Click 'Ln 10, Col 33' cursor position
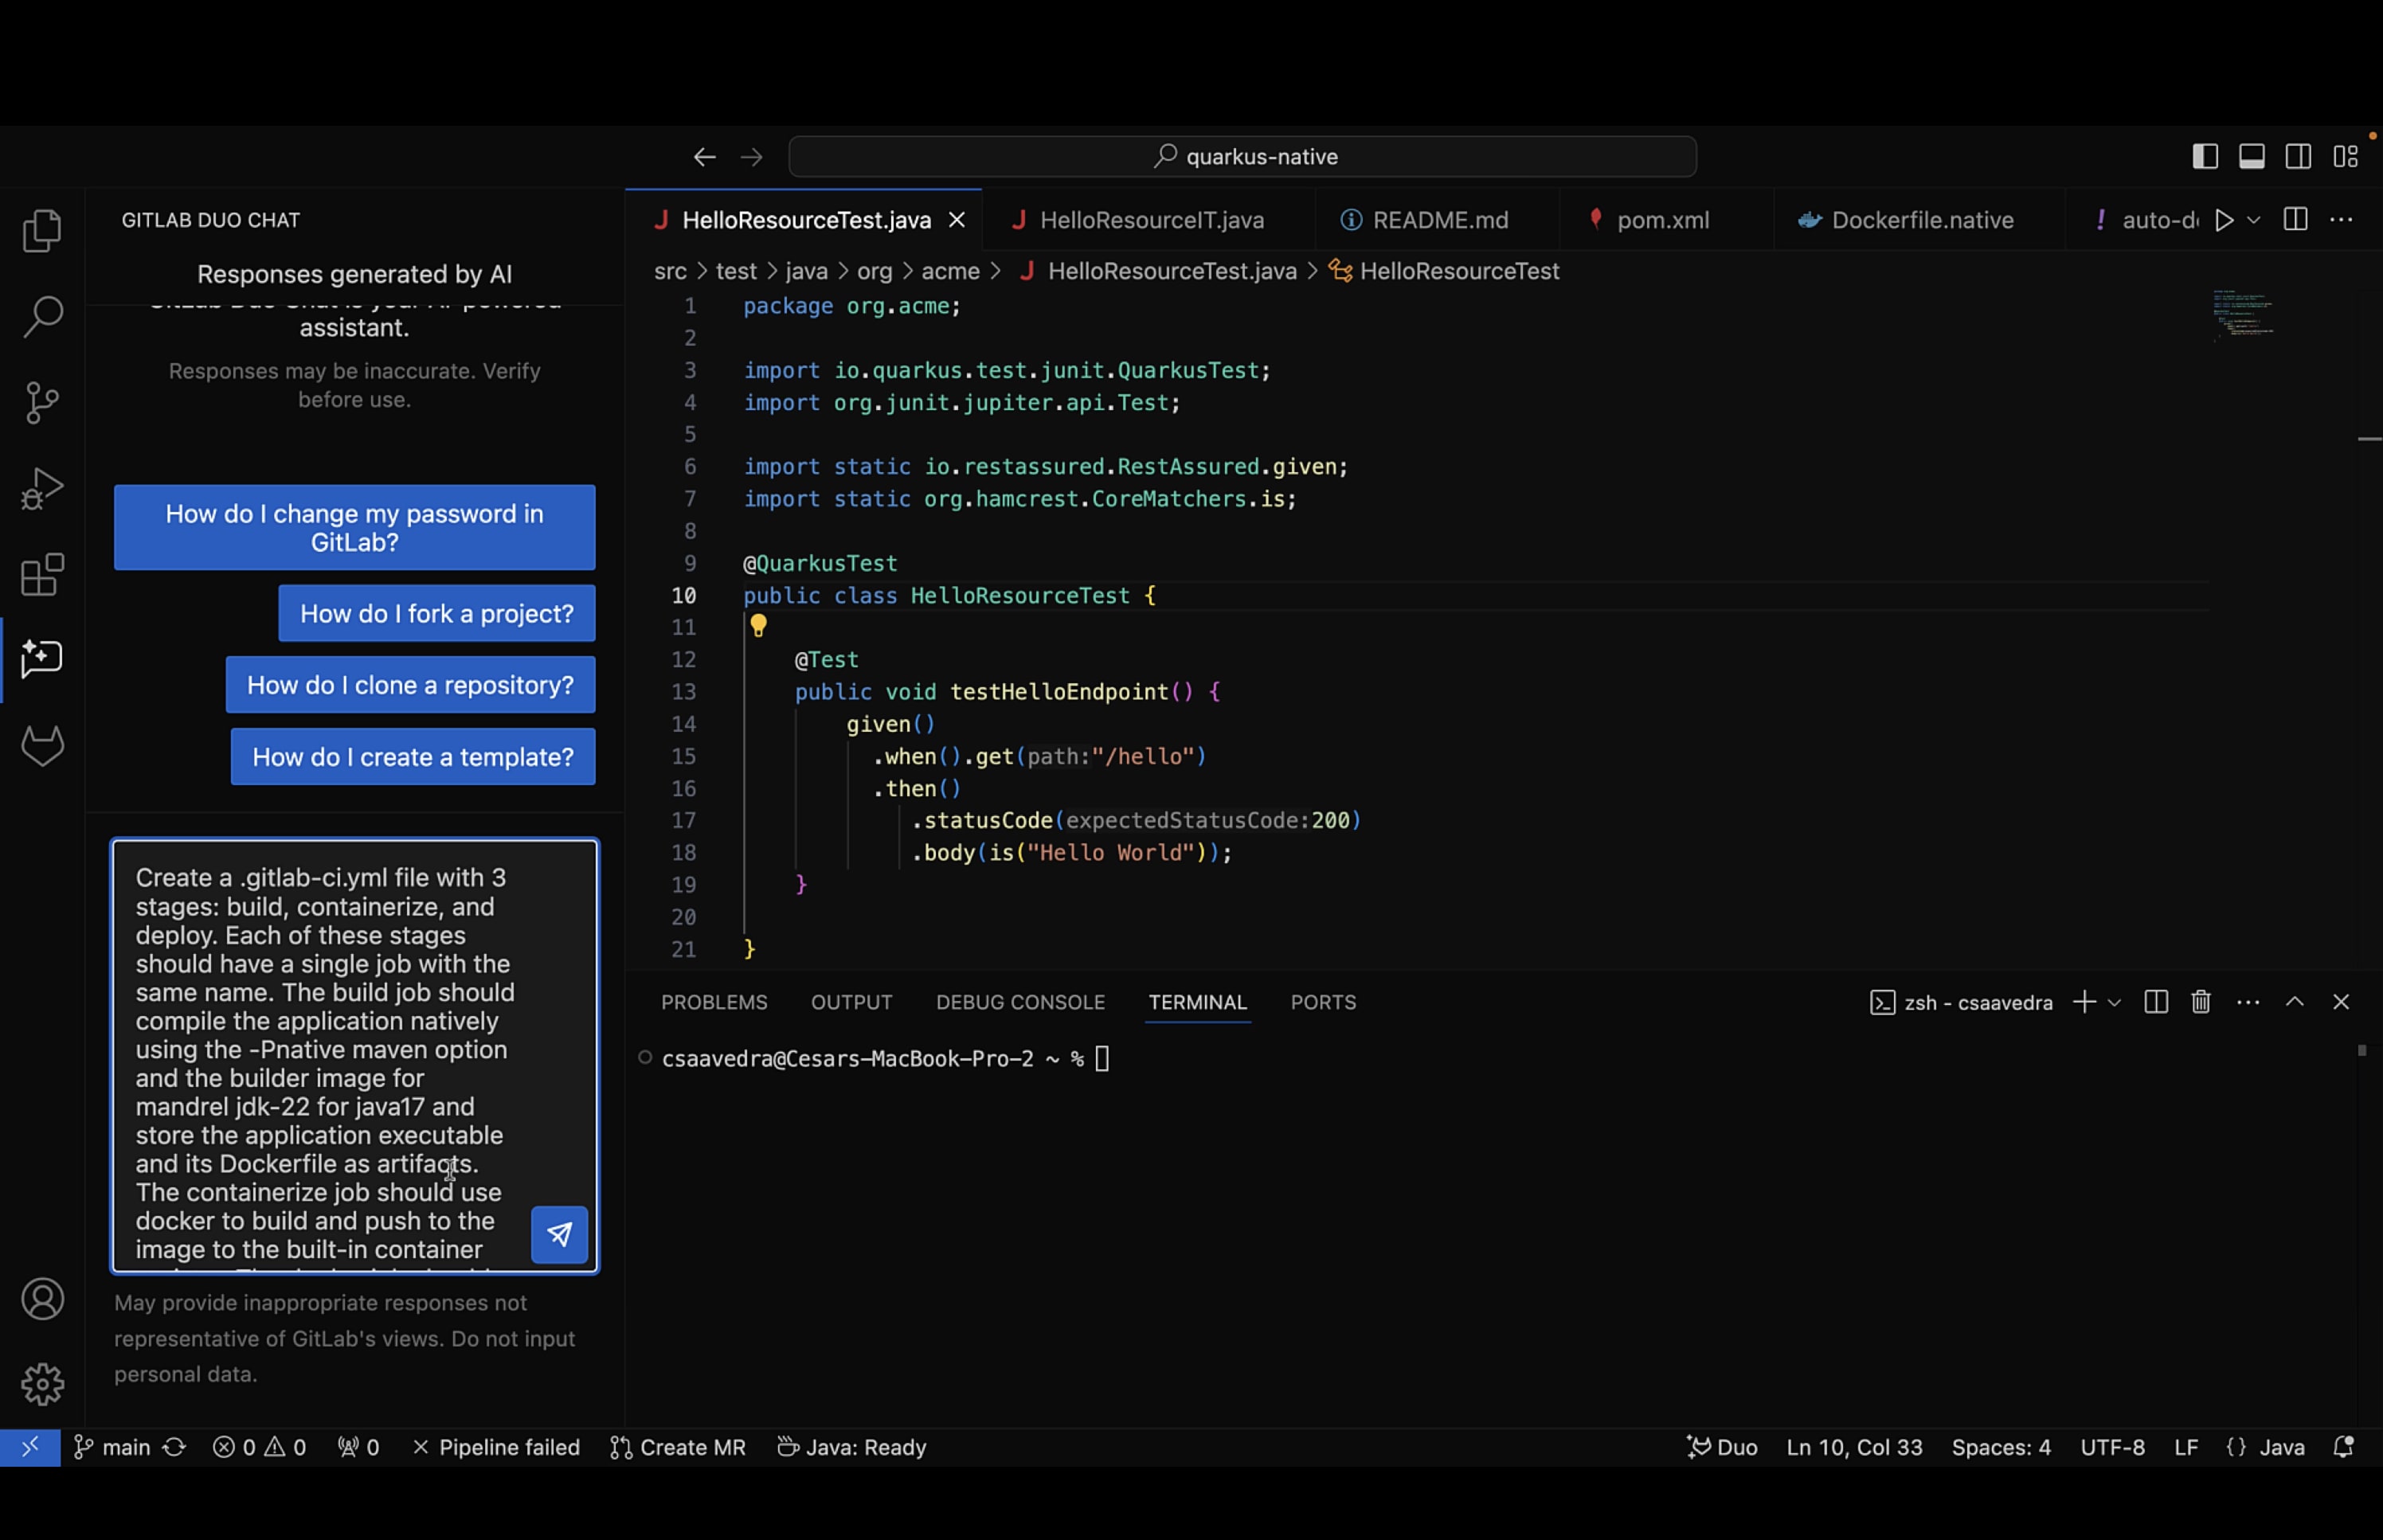 [1854, 1447]
